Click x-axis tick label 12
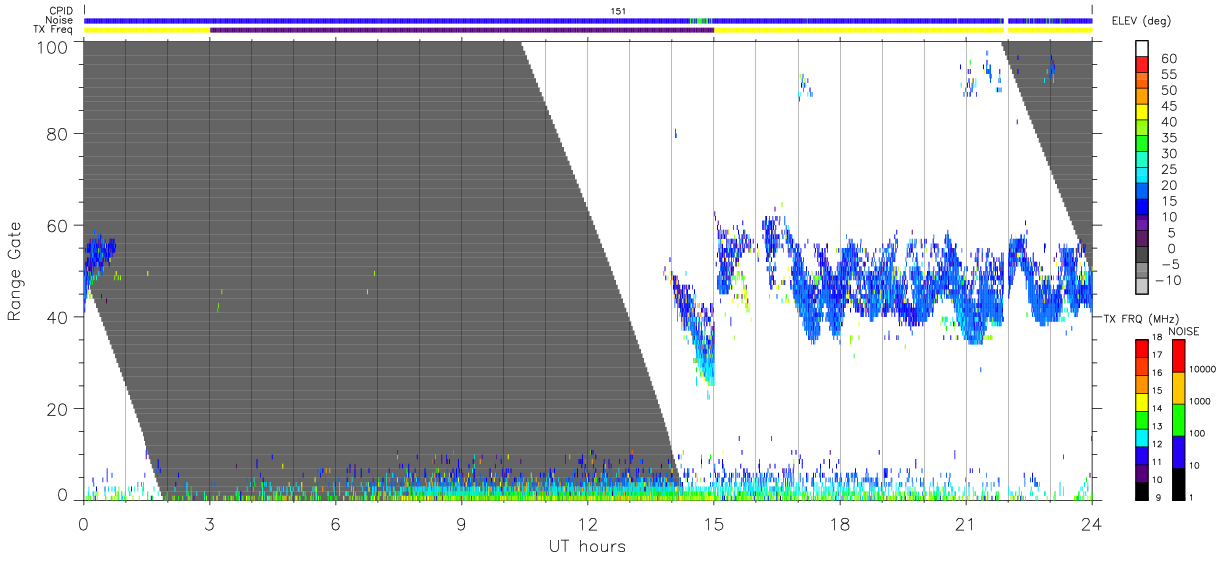The height and width of the screenshot is (567, 1228). coord(587,524)
